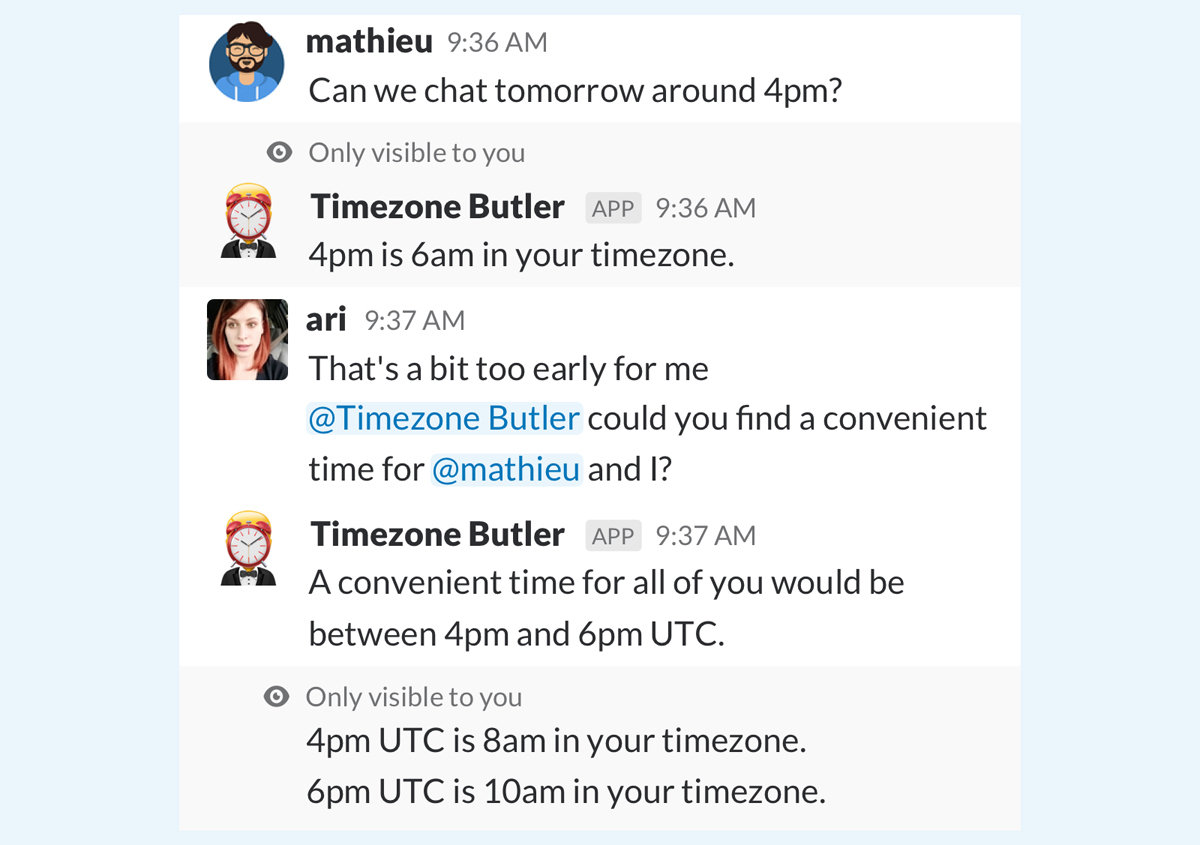Image resolution: width=1200 pixels, height=845 pixels.
Task: Click the "Can we chat tomorrow around 4pm?" message
Action: 576,91
